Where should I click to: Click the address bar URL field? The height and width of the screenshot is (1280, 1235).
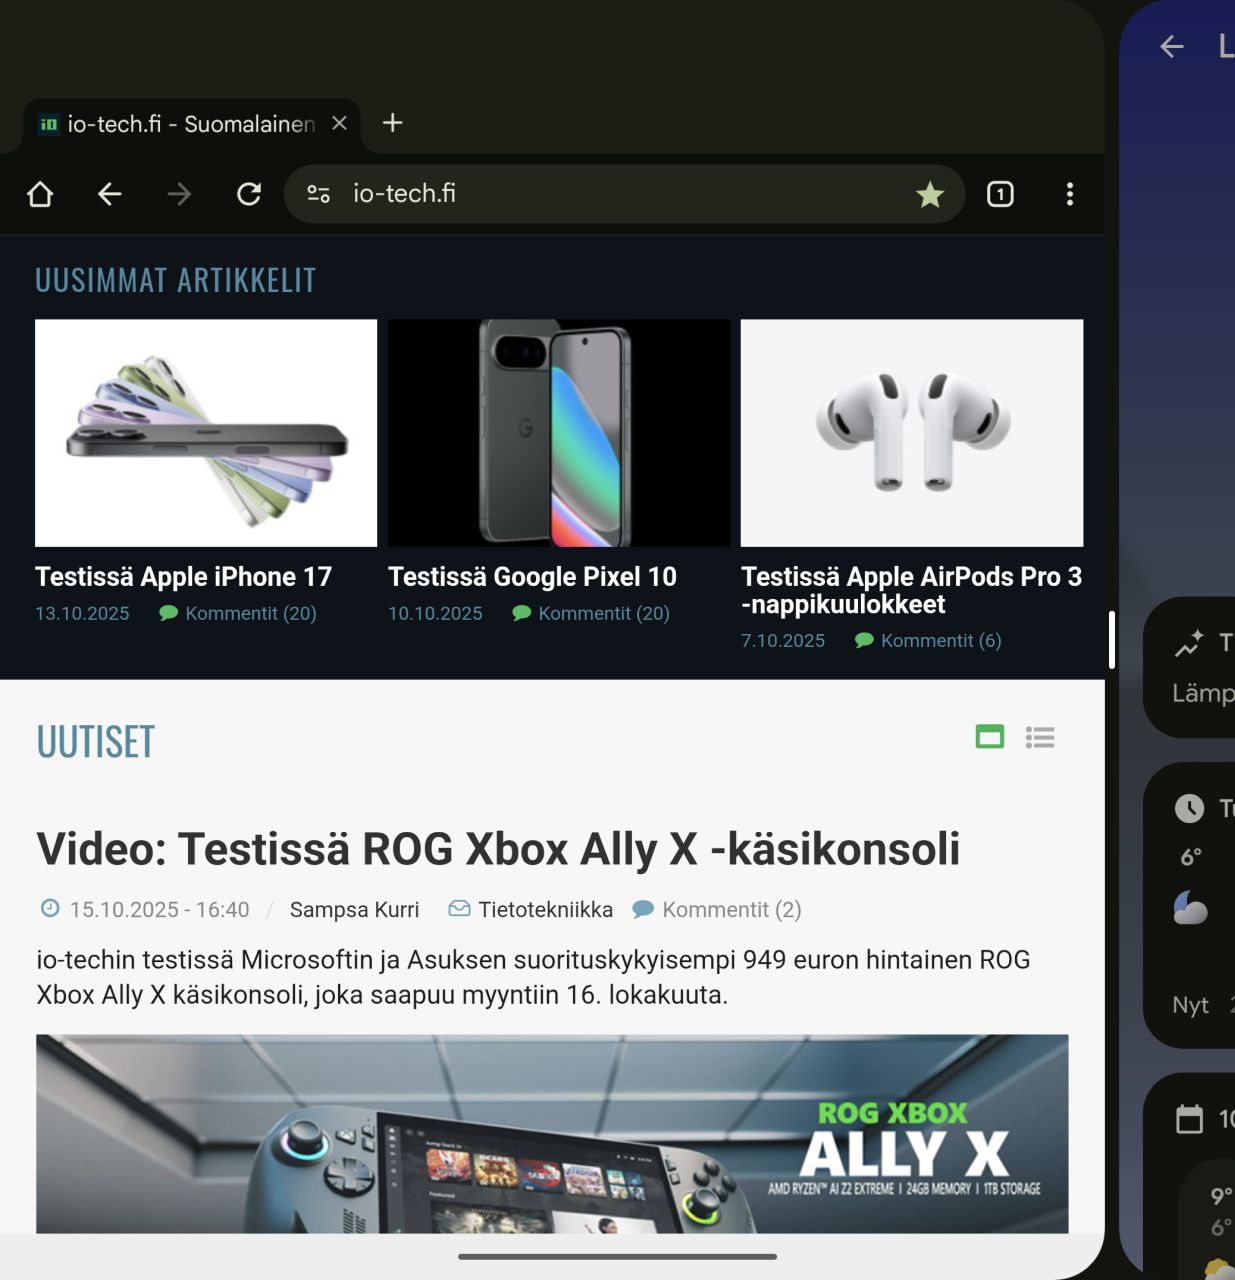coord(600,194)
